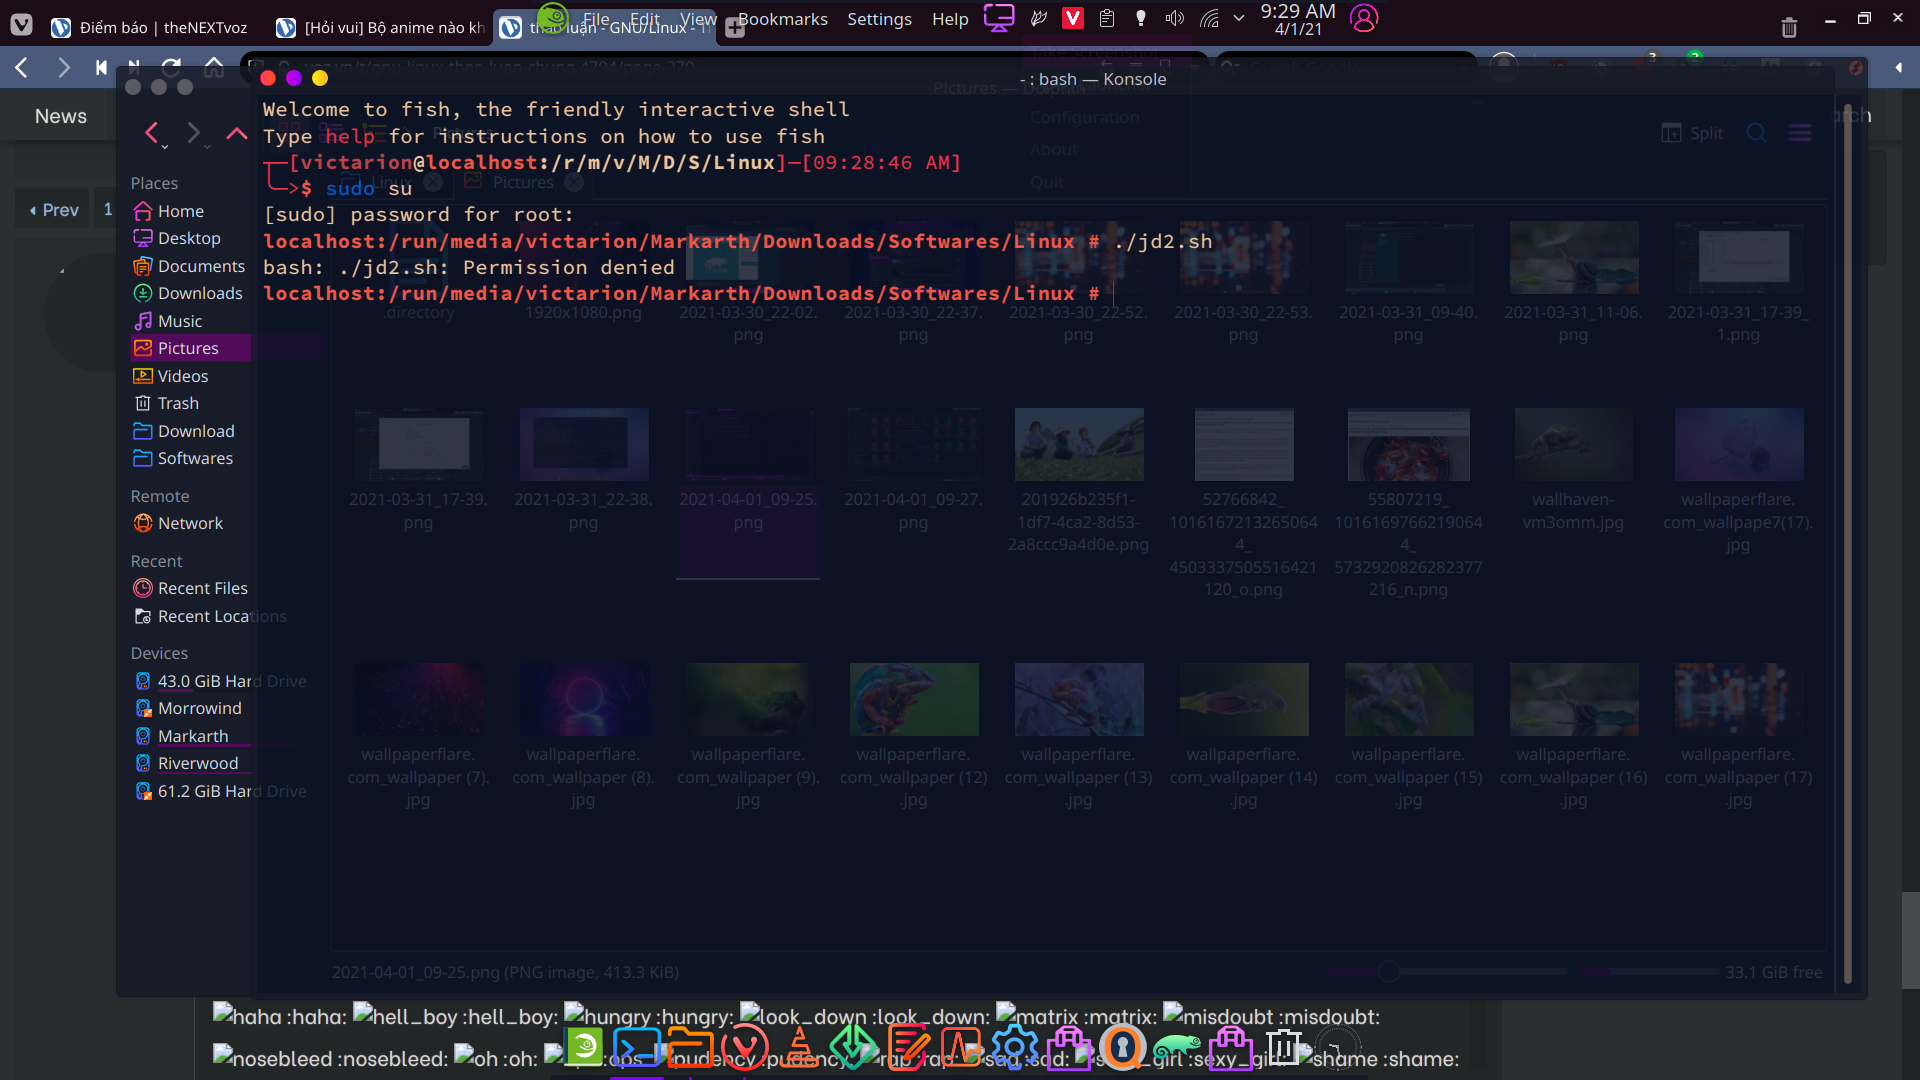Open the keyhole password manager dock icon
The height and width of the screenshot is (1080, 1920).
click(x=1122, y=1047)
